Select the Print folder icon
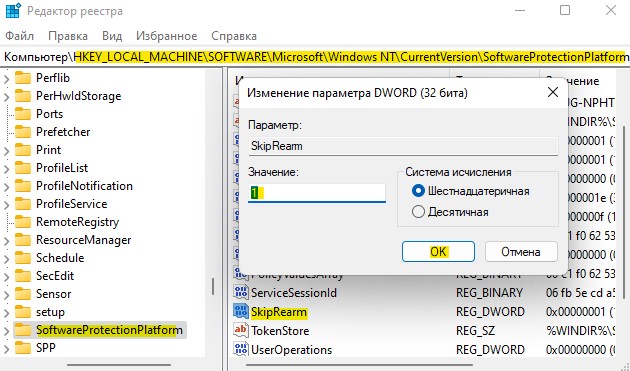630x371 pixels. click(23, 150)
